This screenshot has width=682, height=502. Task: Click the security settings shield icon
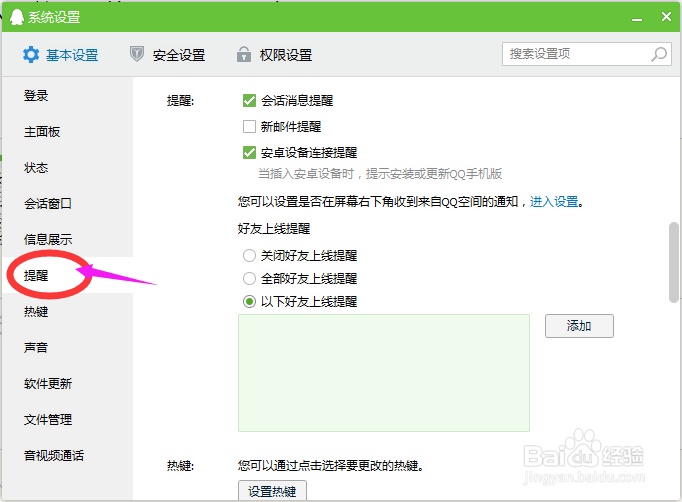[x=137, y=54]
